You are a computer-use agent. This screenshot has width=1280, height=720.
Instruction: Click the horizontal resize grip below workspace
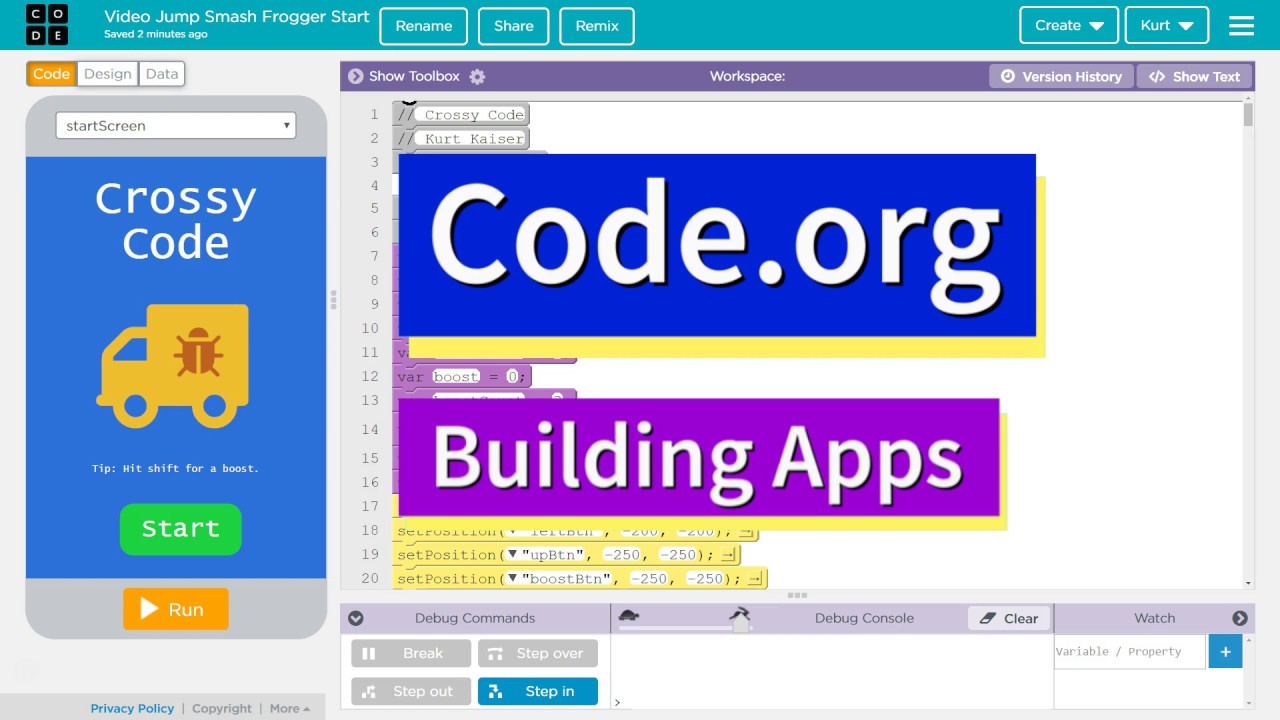point(797,595)
